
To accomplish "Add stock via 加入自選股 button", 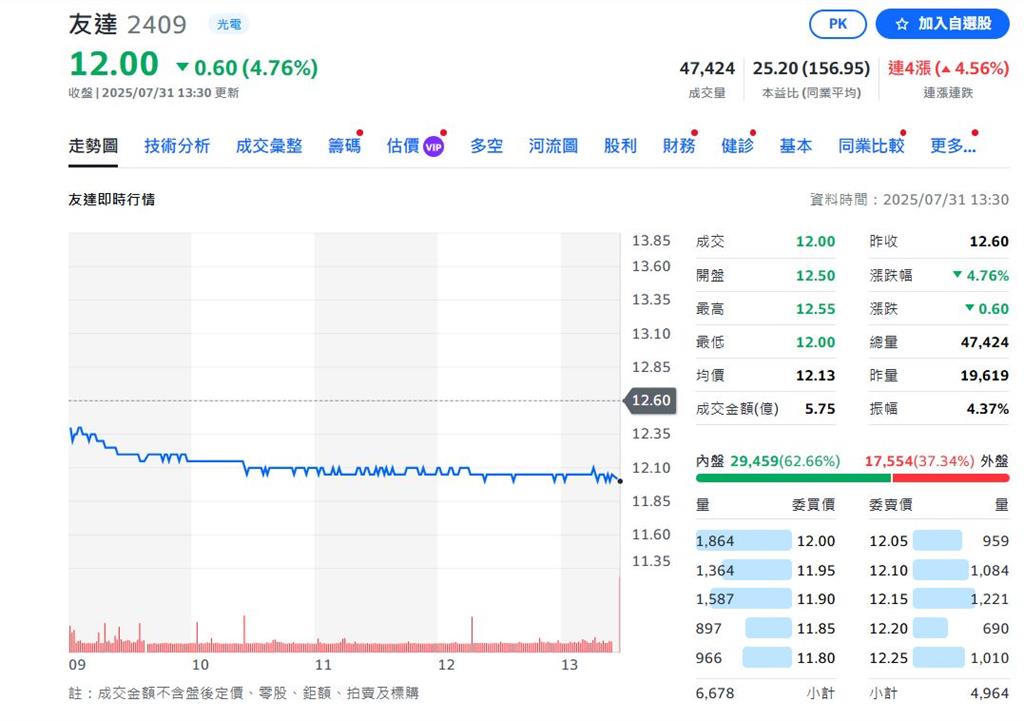I will (x=942, y=24).
